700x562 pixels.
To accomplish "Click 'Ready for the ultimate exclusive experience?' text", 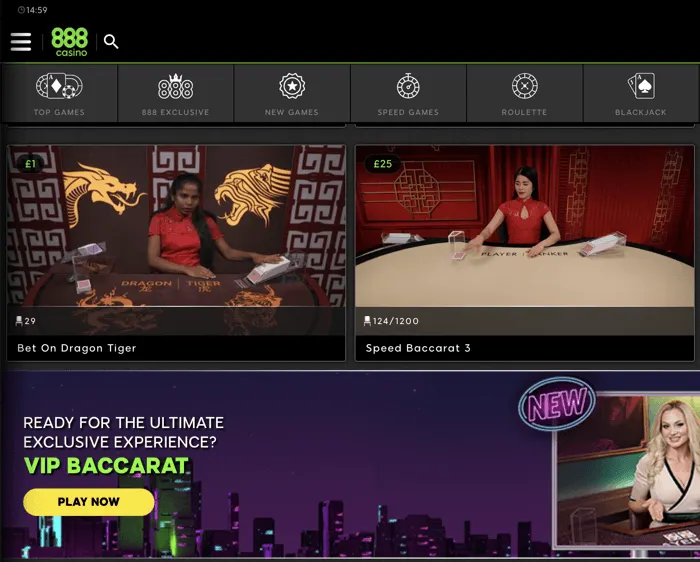I will point(124,432).
